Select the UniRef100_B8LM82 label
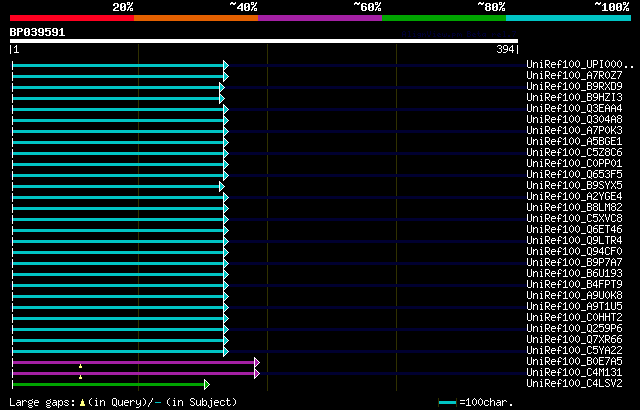 (x=574, y=208)
